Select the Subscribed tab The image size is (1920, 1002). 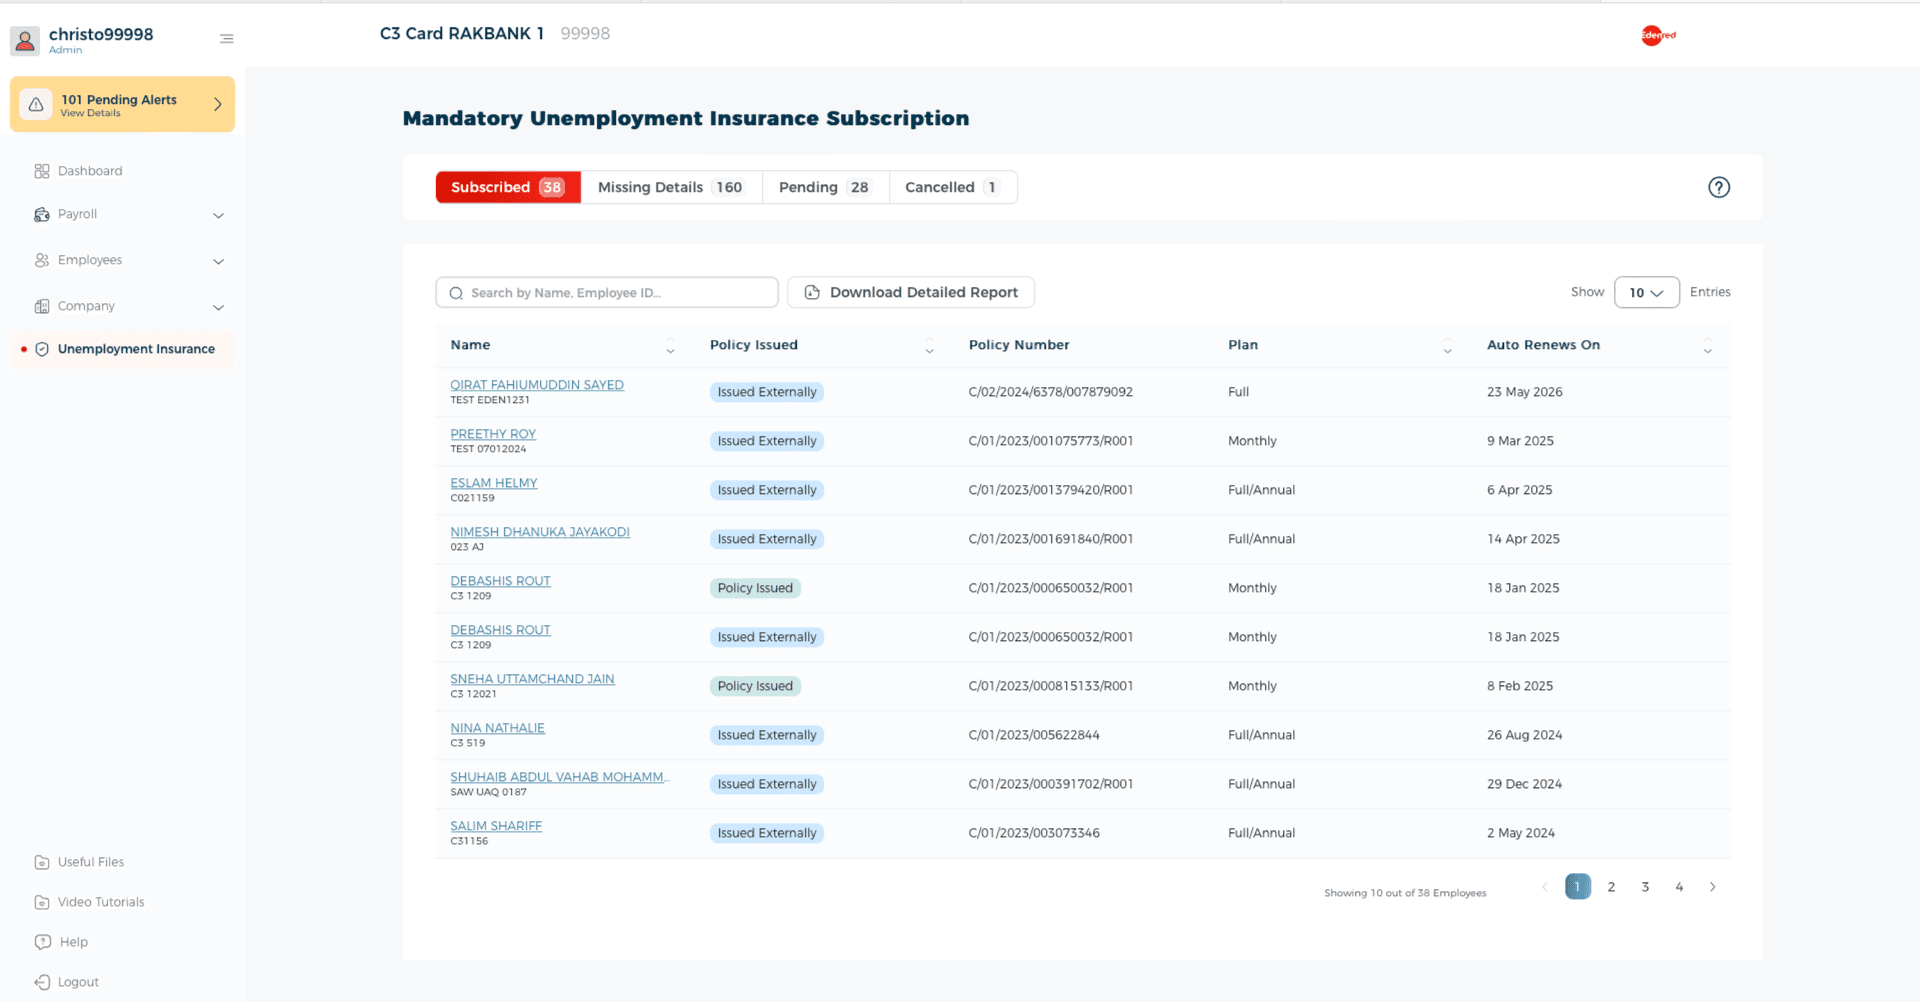508,187
